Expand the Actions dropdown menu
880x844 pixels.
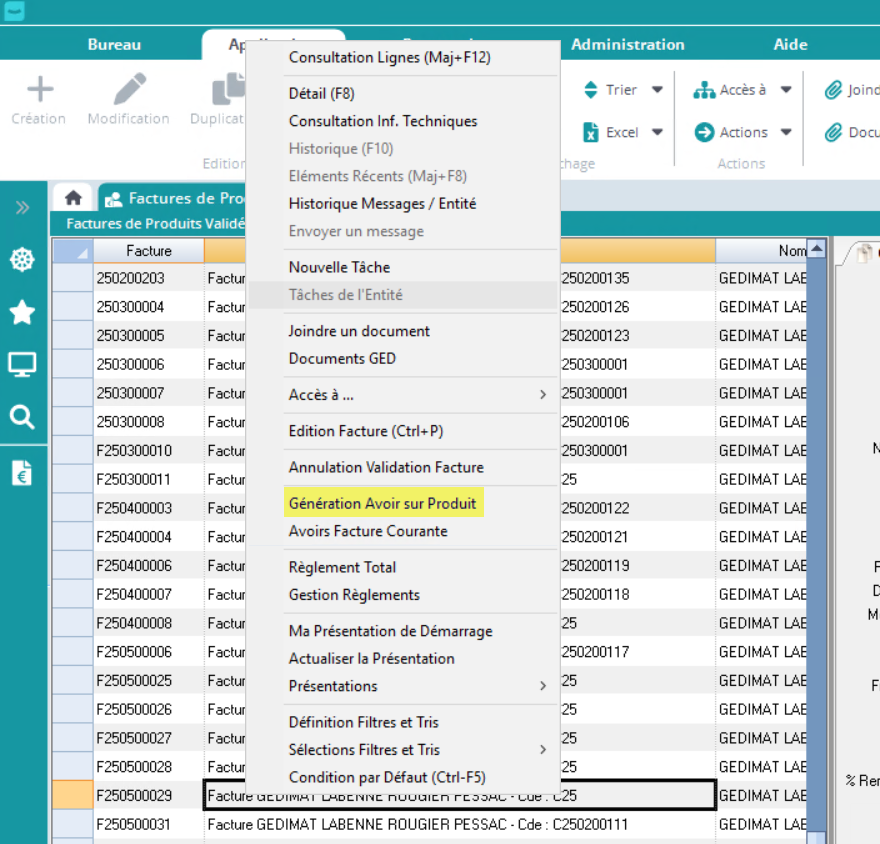point(786,132)
